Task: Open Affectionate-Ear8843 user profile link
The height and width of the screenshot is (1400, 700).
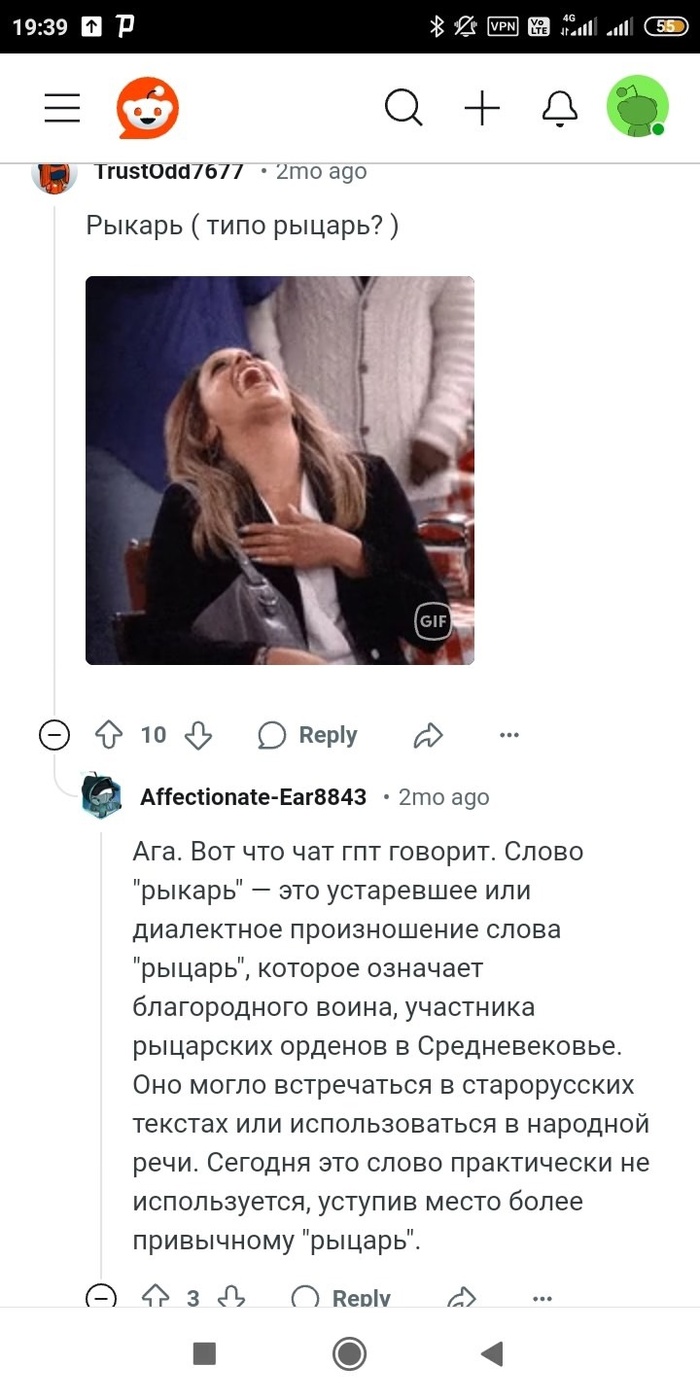Action: 253,797
